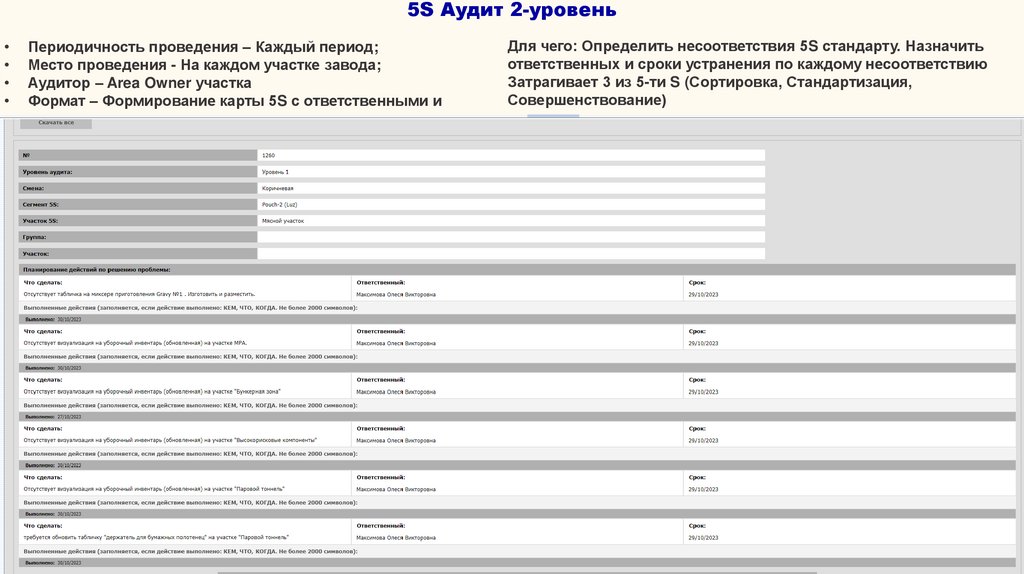
Task: Click deadline 29/10/2023 in Gravy №1 row
Action: (x=703, y=295)
